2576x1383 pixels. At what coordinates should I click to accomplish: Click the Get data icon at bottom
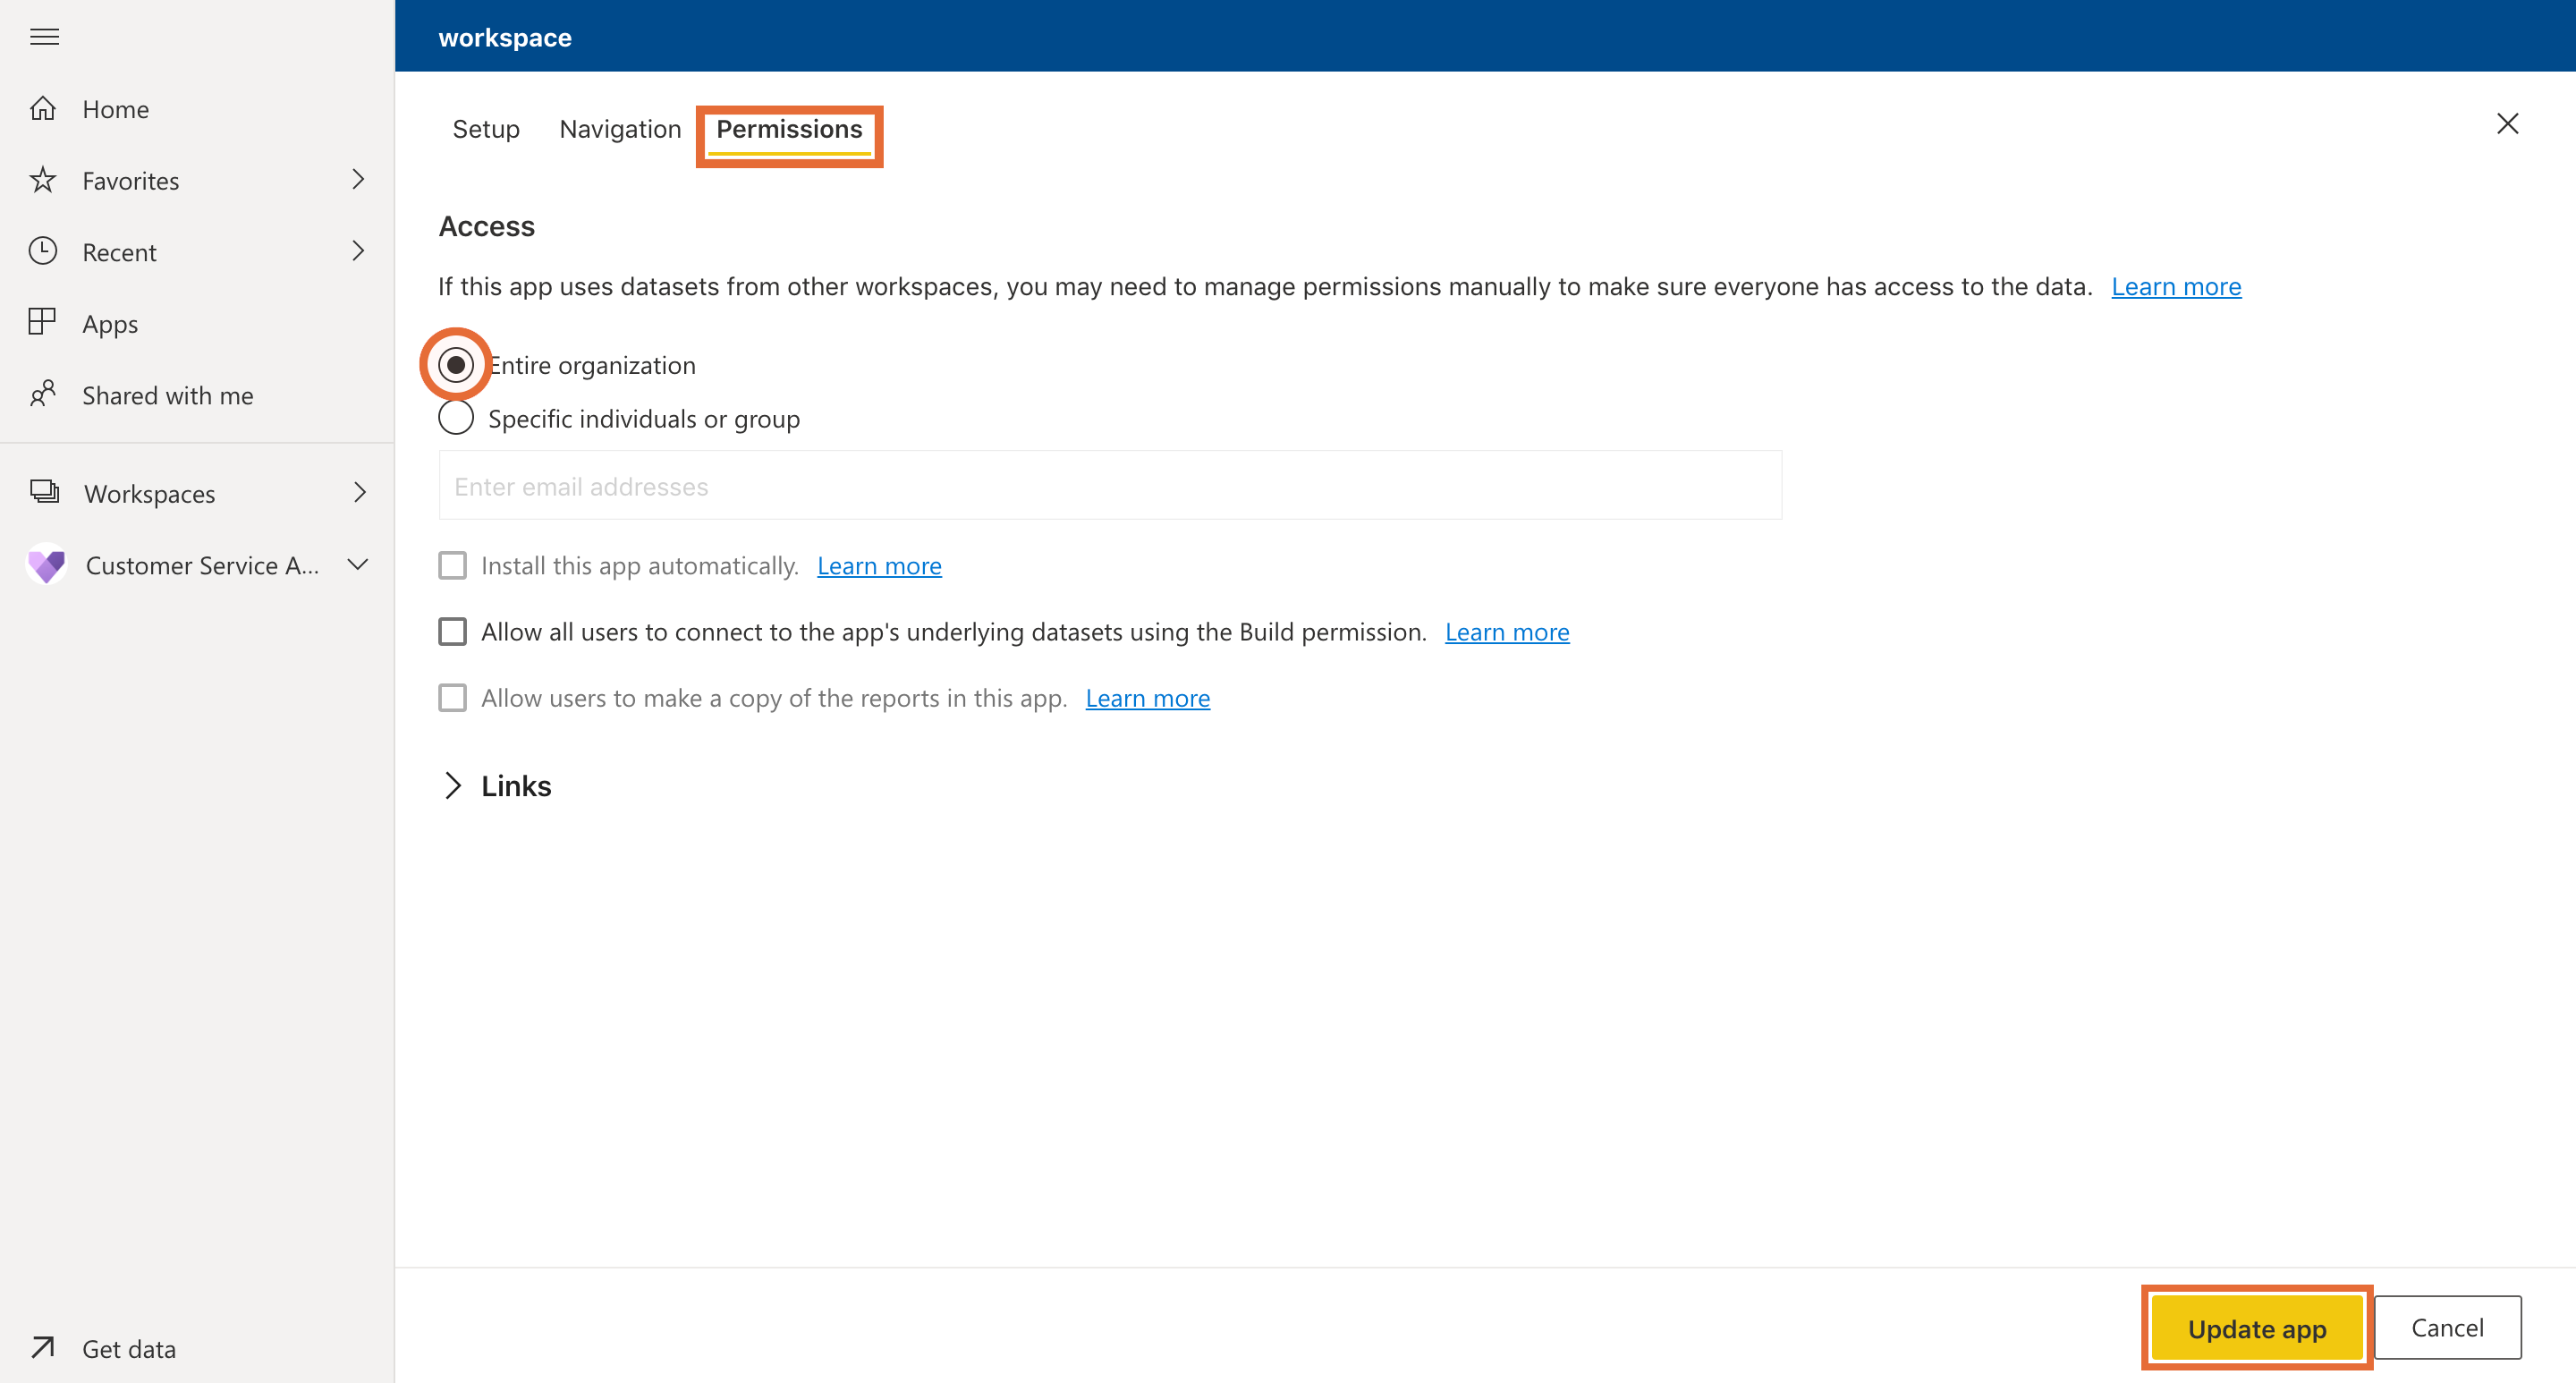[46, 1345]
